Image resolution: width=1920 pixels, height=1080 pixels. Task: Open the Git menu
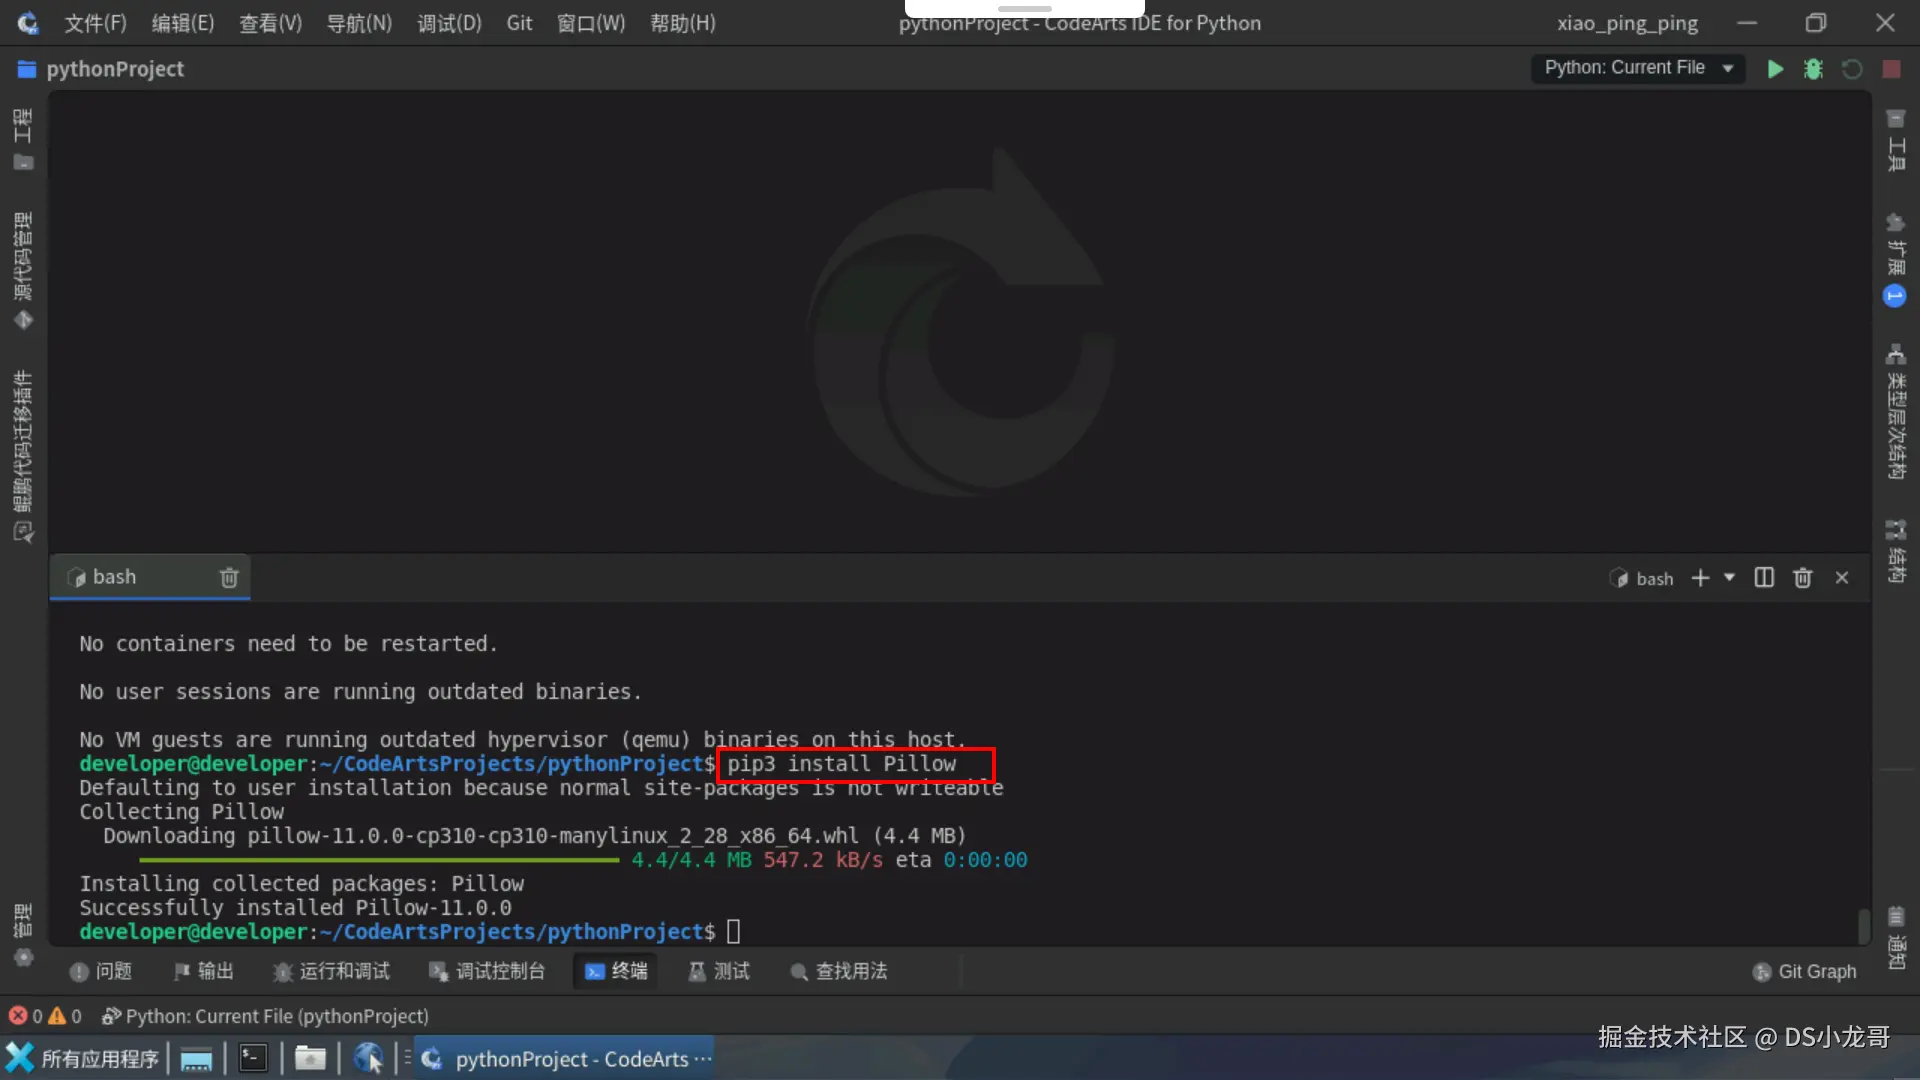[x=519, y=23]
